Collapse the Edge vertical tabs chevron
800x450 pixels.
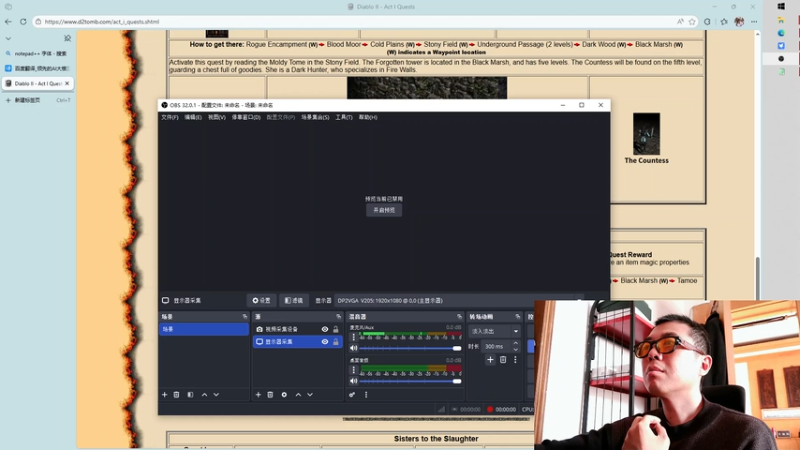tap(8, 38)
